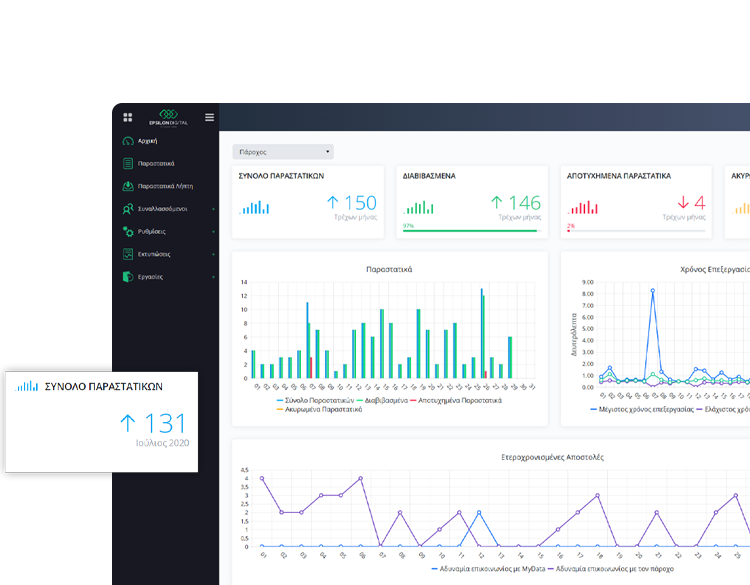The image size is (750, 585).
Task: Open the apps grid icon in sidebar header
Action: click(128, 117)
